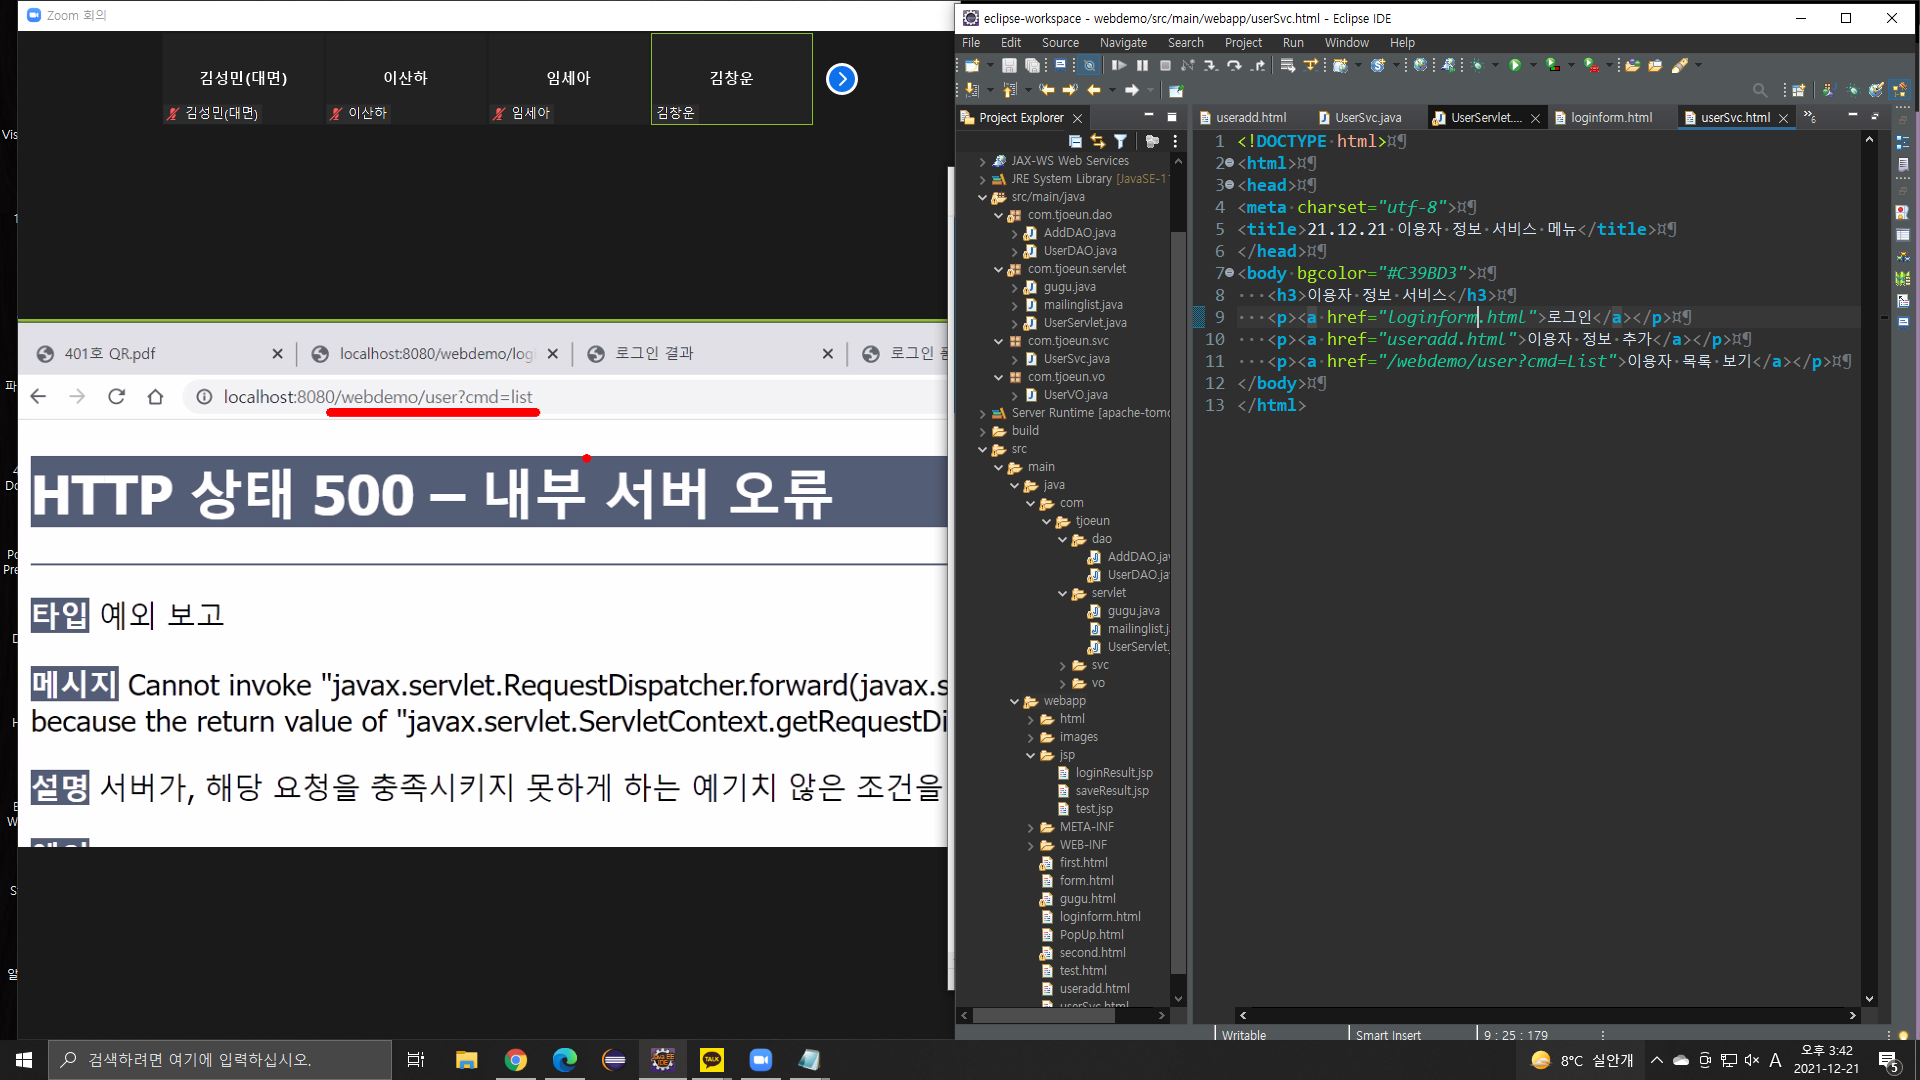
Task: Click the Debug bug icon
Action: pyautogui.click(x=1477, y=65)
